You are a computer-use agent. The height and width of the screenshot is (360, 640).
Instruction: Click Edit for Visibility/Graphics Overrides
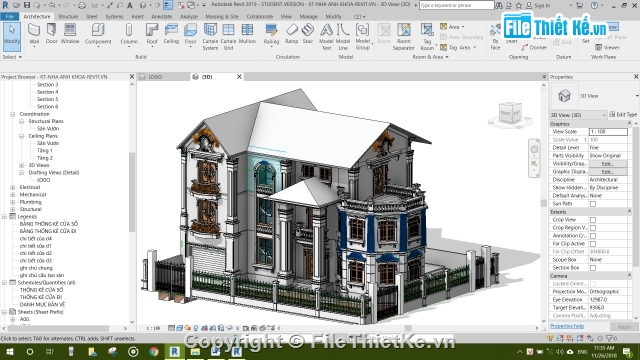coord(608,164)
